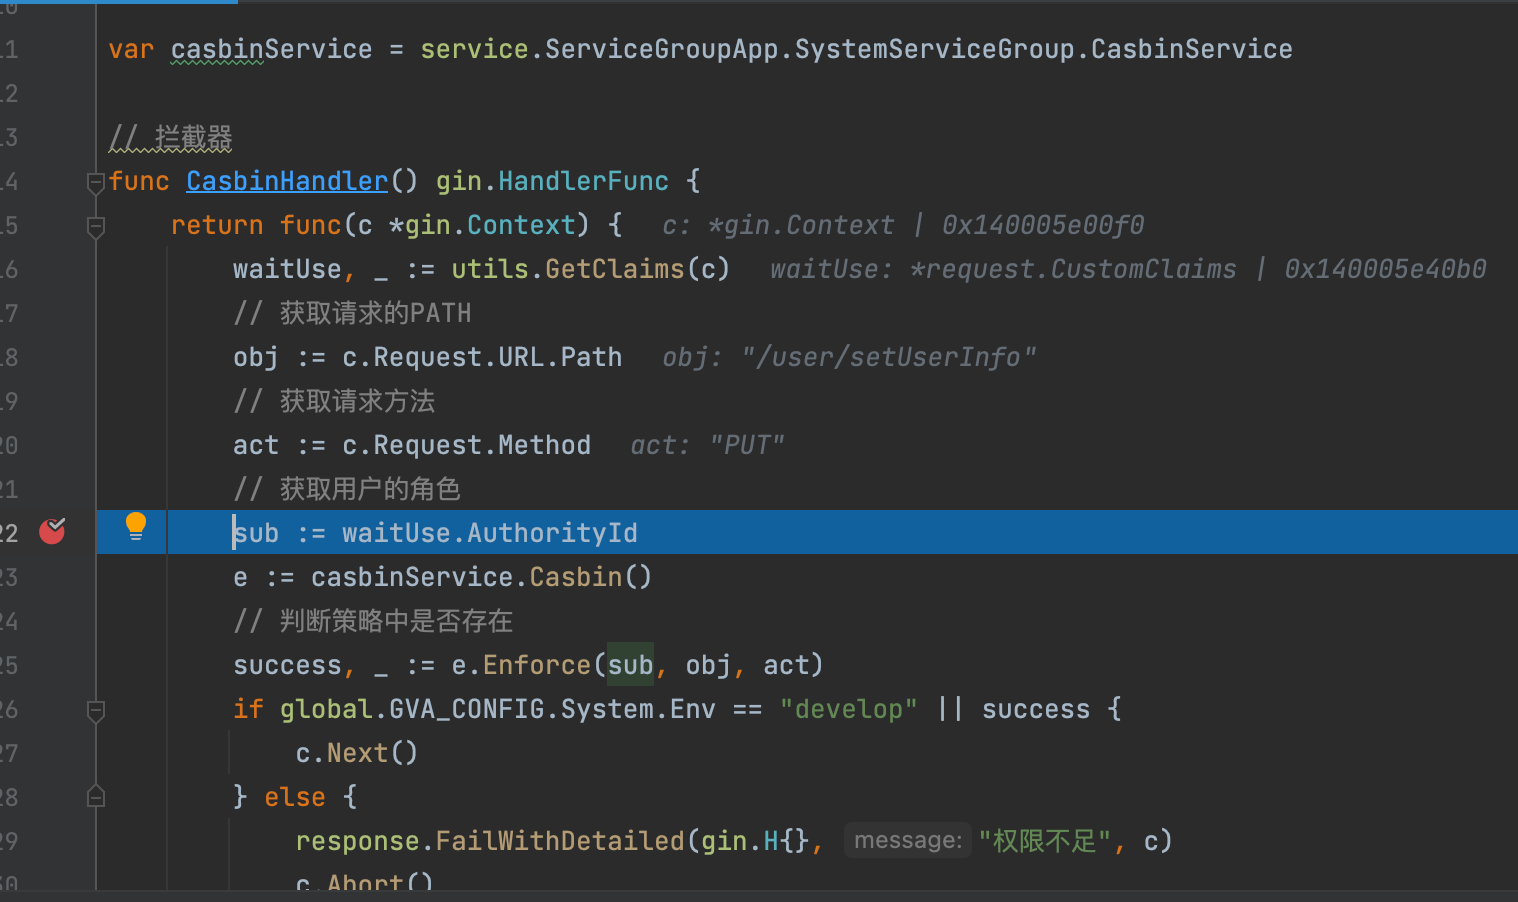Collapse the return func block fold marker
The image size is (1518, 902).
pos(96,227)
